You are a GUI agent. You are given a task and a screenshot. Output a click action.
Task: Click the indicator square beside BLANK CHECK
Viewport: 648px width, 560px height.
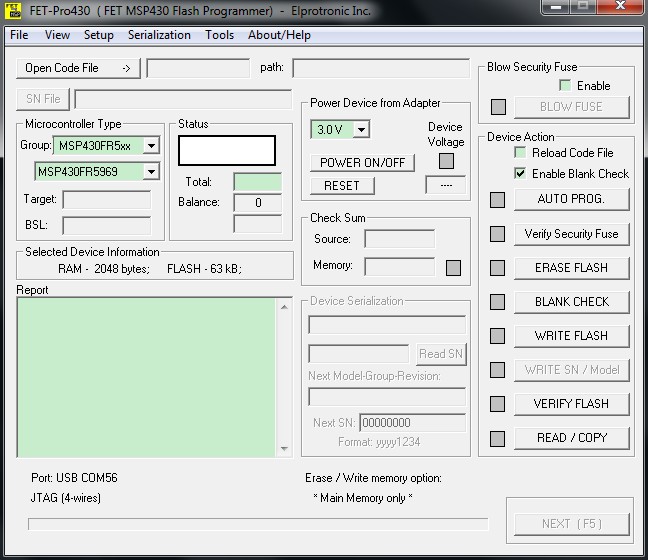[x=497, y=302]
